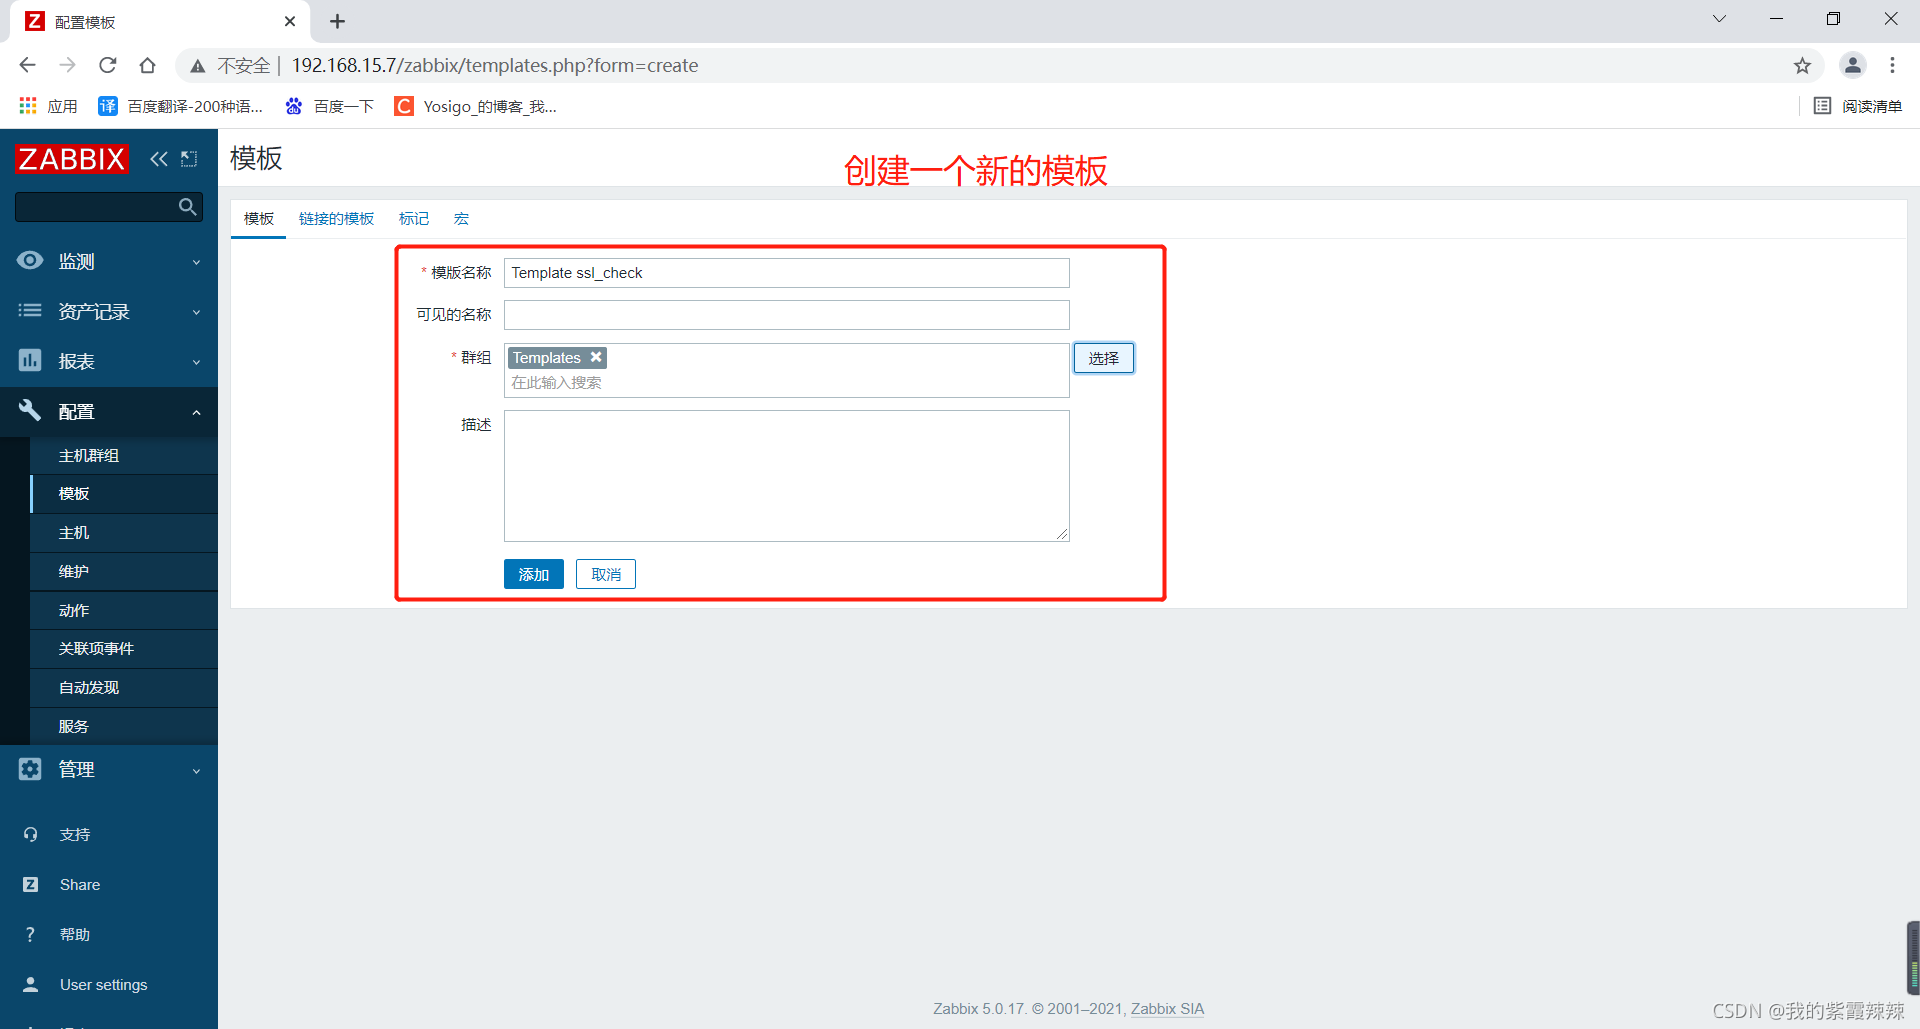Open User settings link
The width and height of the screenshot is (1920, 1029).
104,984
